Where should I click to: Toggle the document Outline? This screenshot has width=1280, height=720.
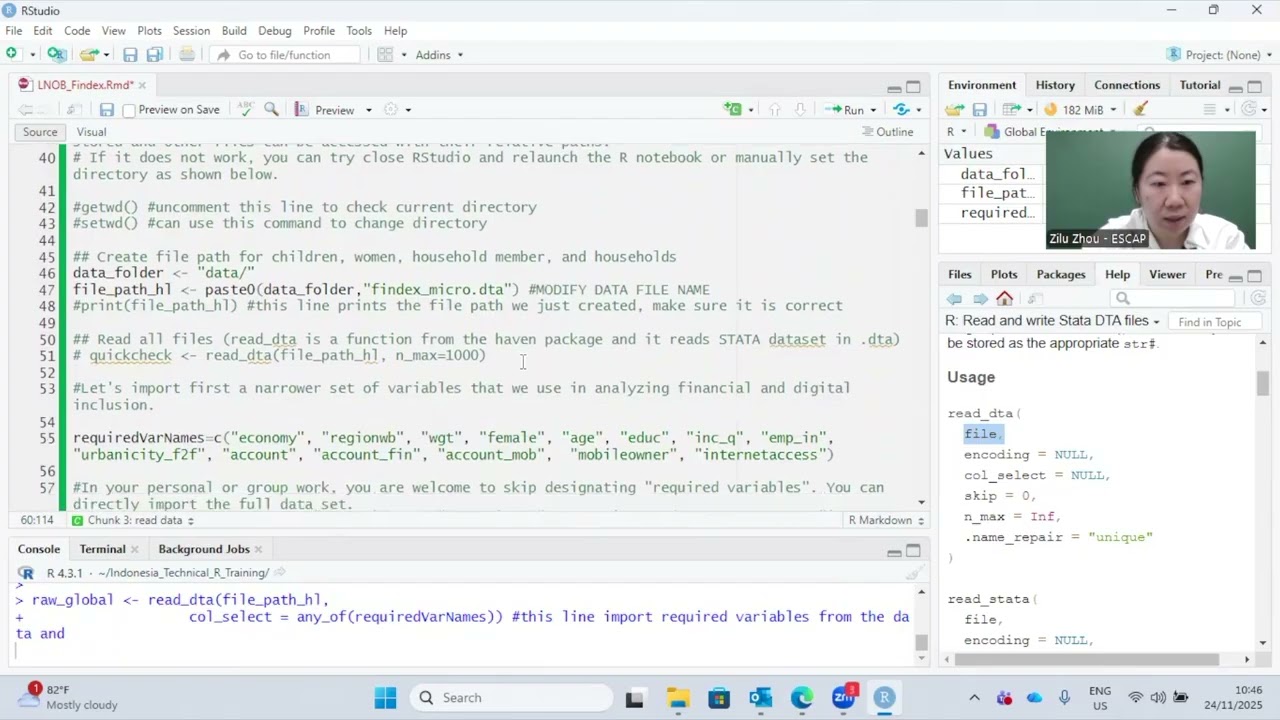click(888, 132)
